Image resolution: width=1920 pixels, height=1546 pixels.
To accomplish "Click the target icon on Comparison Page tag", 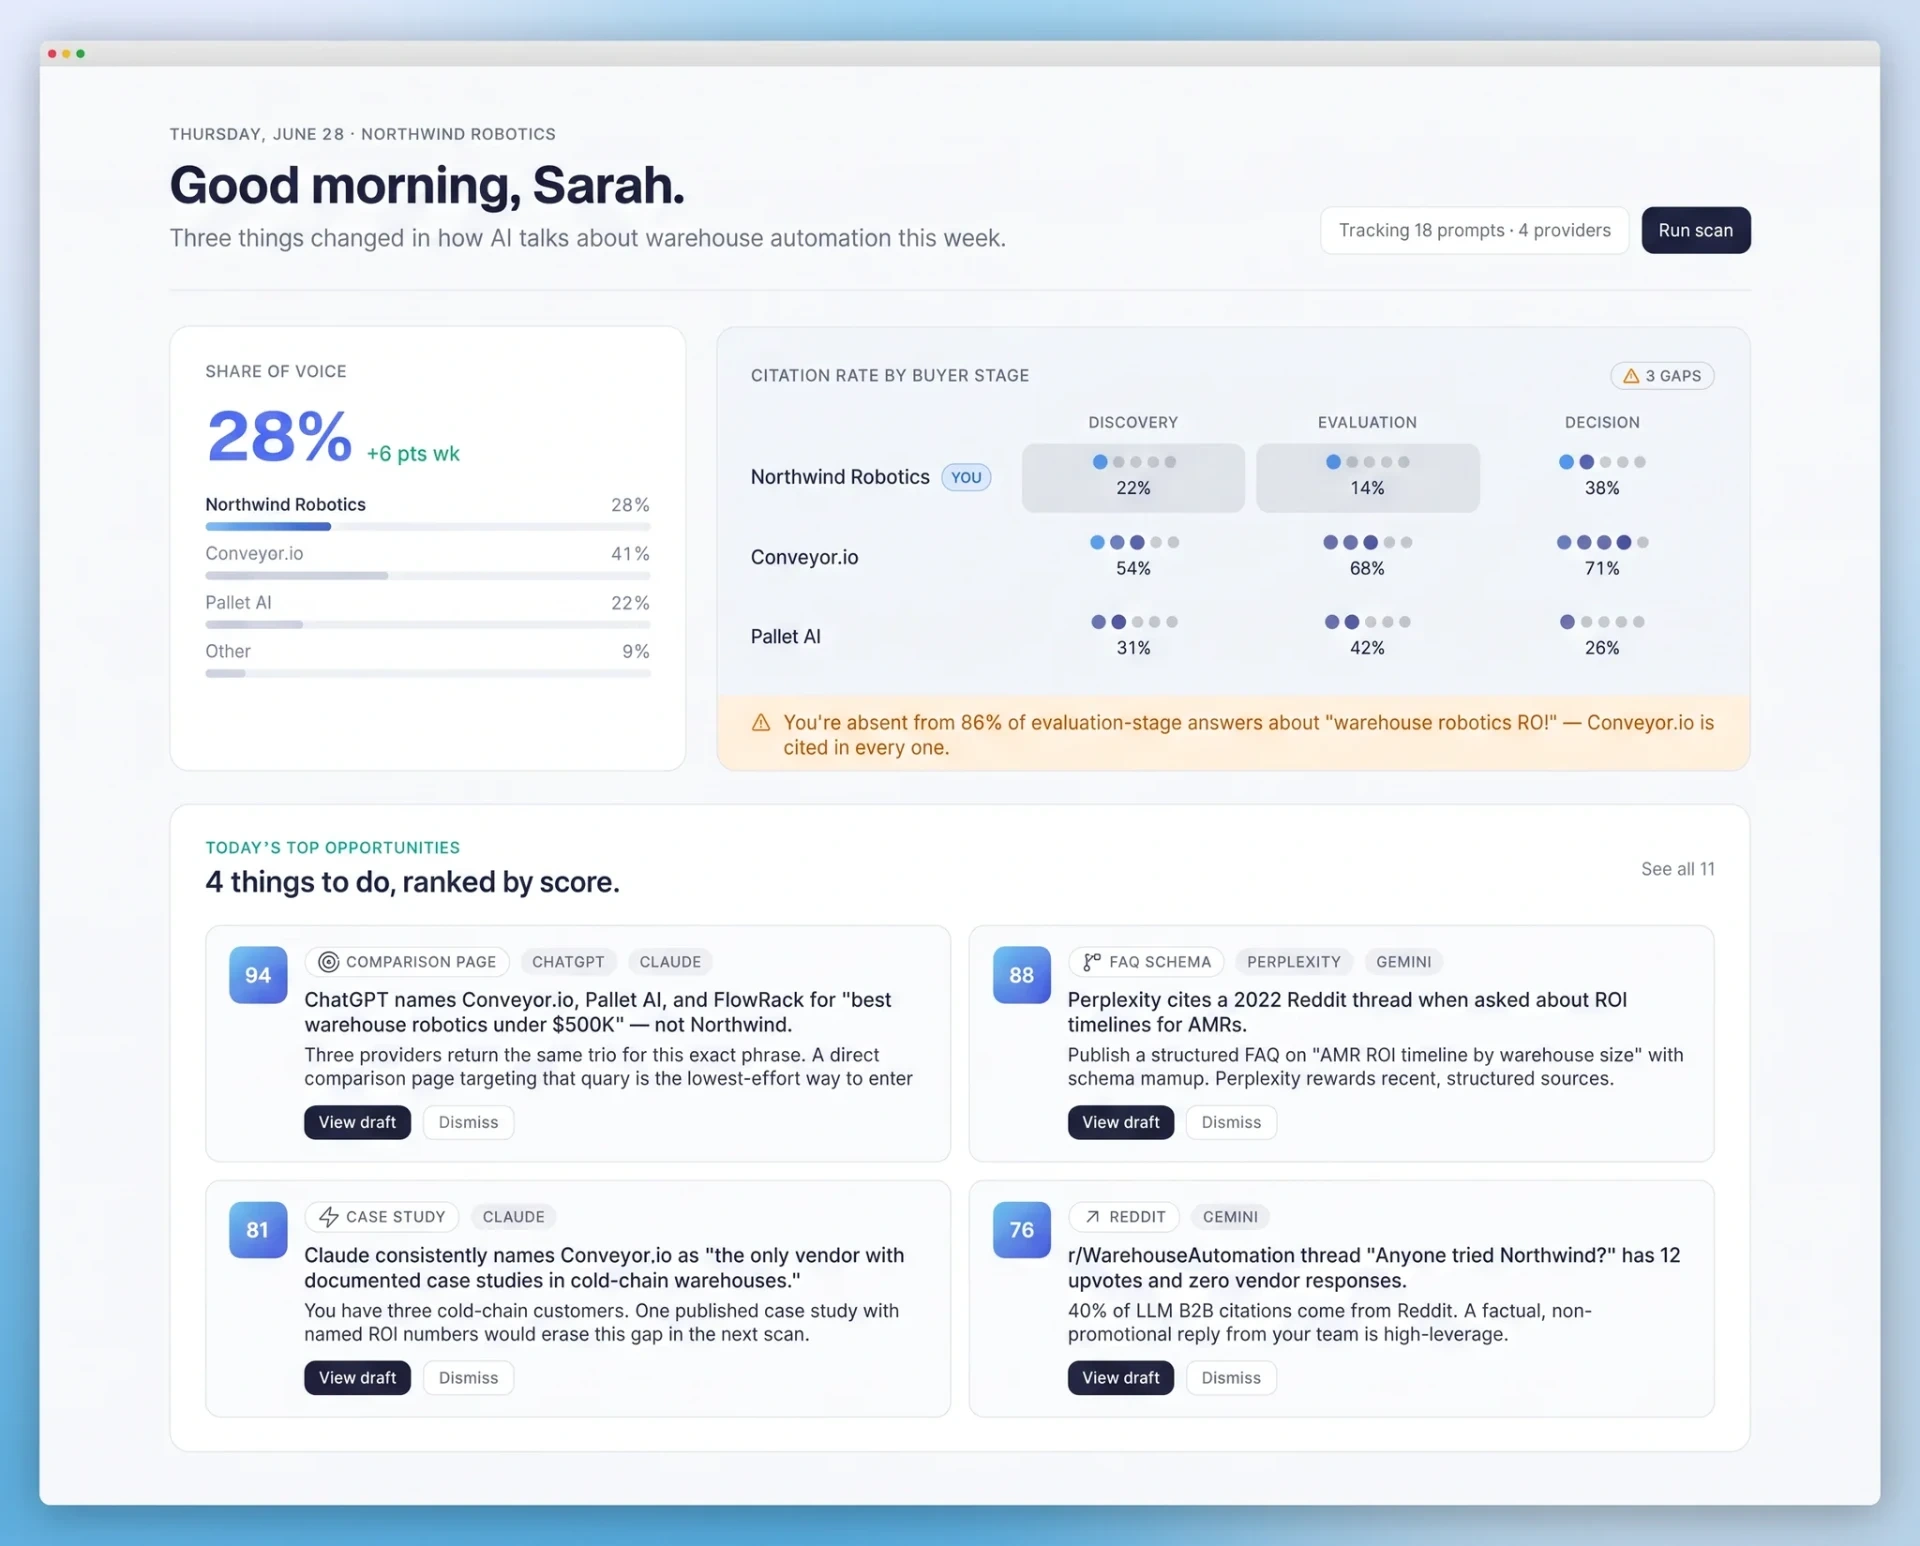I will pos(328,962).
